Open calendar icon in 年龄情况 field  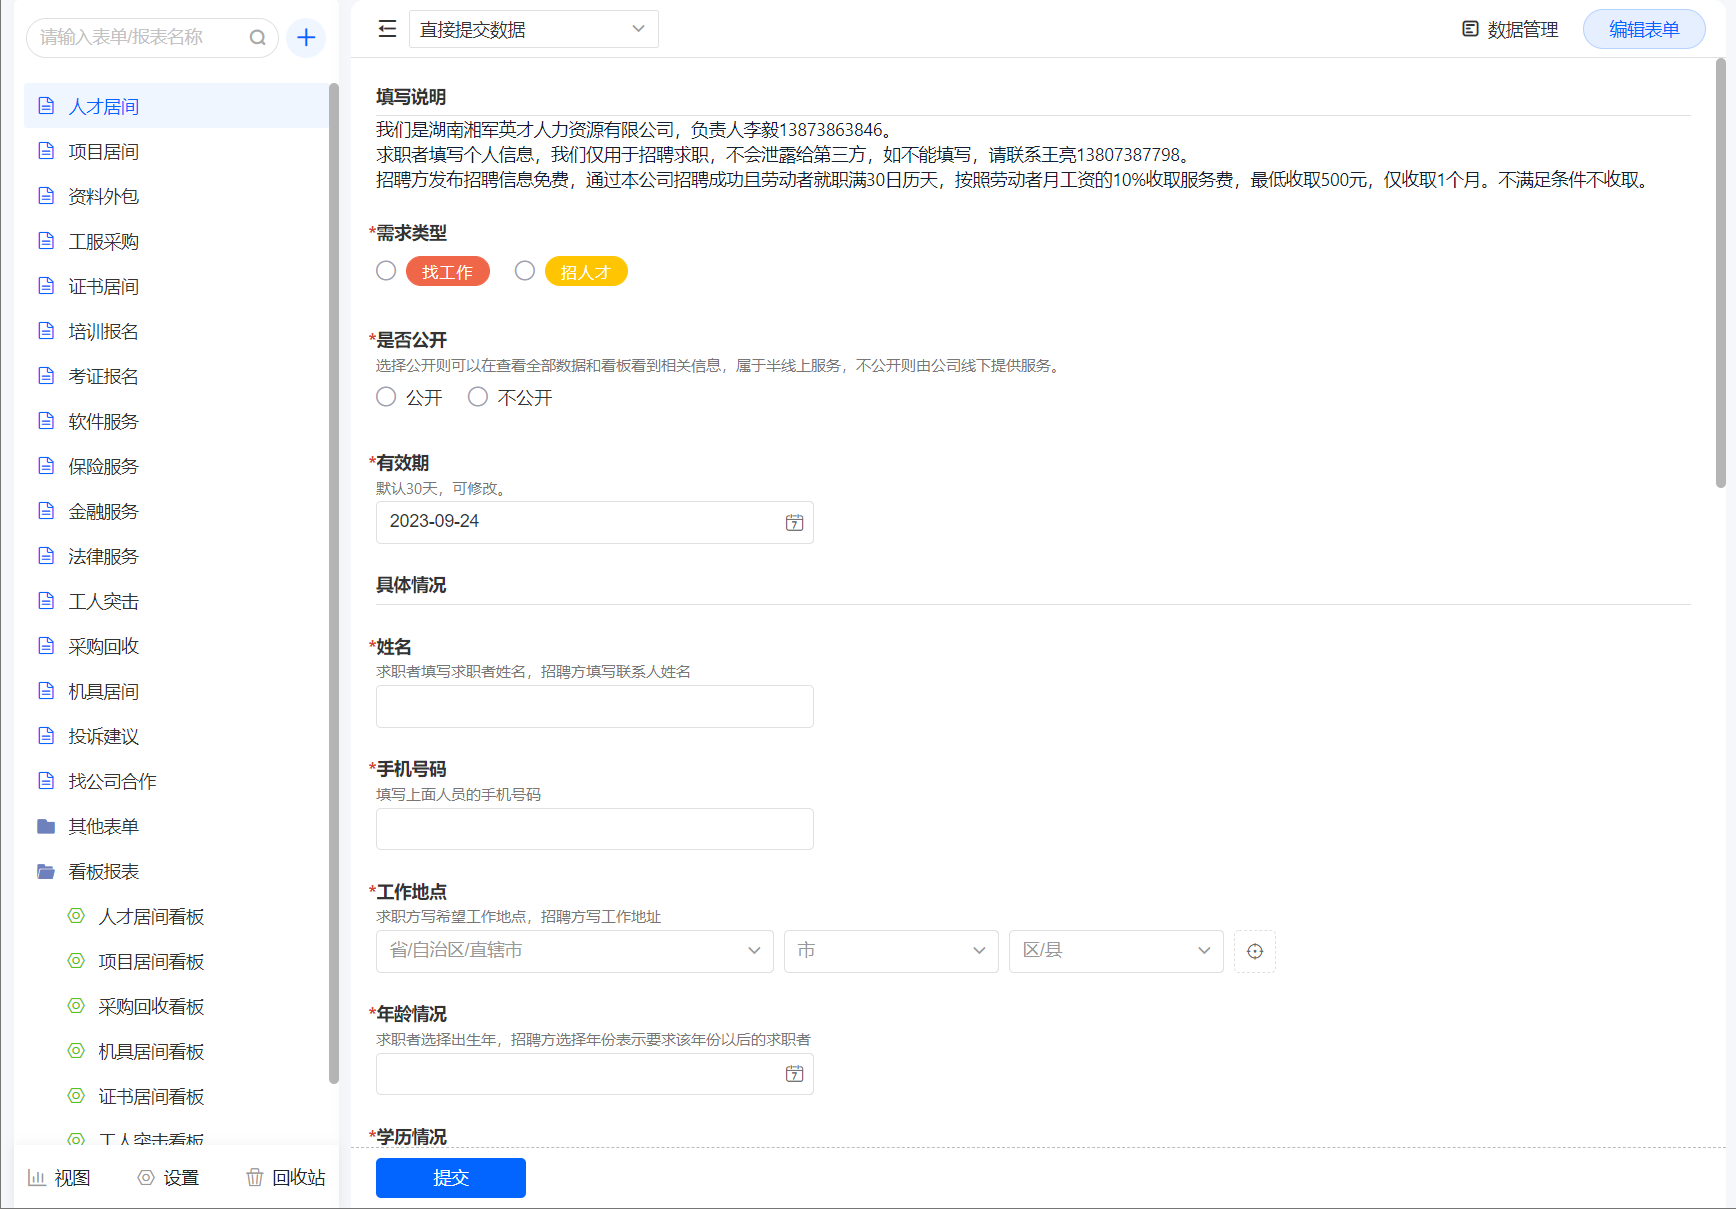(794, 1074)
